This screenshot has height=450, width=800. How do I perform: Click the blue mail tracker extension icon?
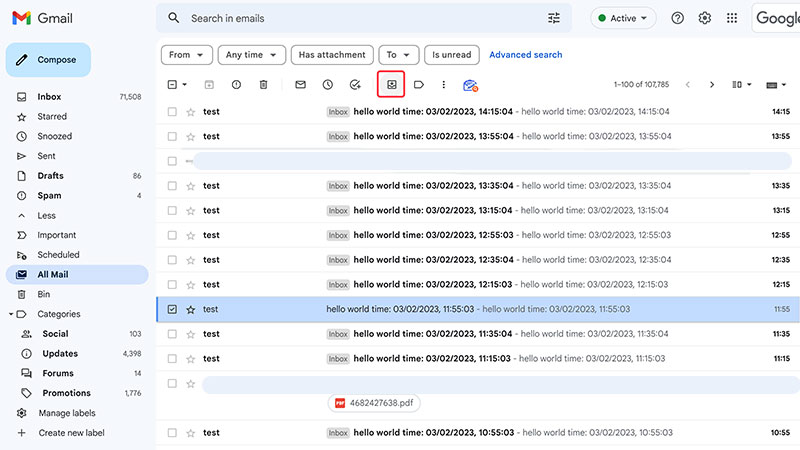tap(470, 85)
